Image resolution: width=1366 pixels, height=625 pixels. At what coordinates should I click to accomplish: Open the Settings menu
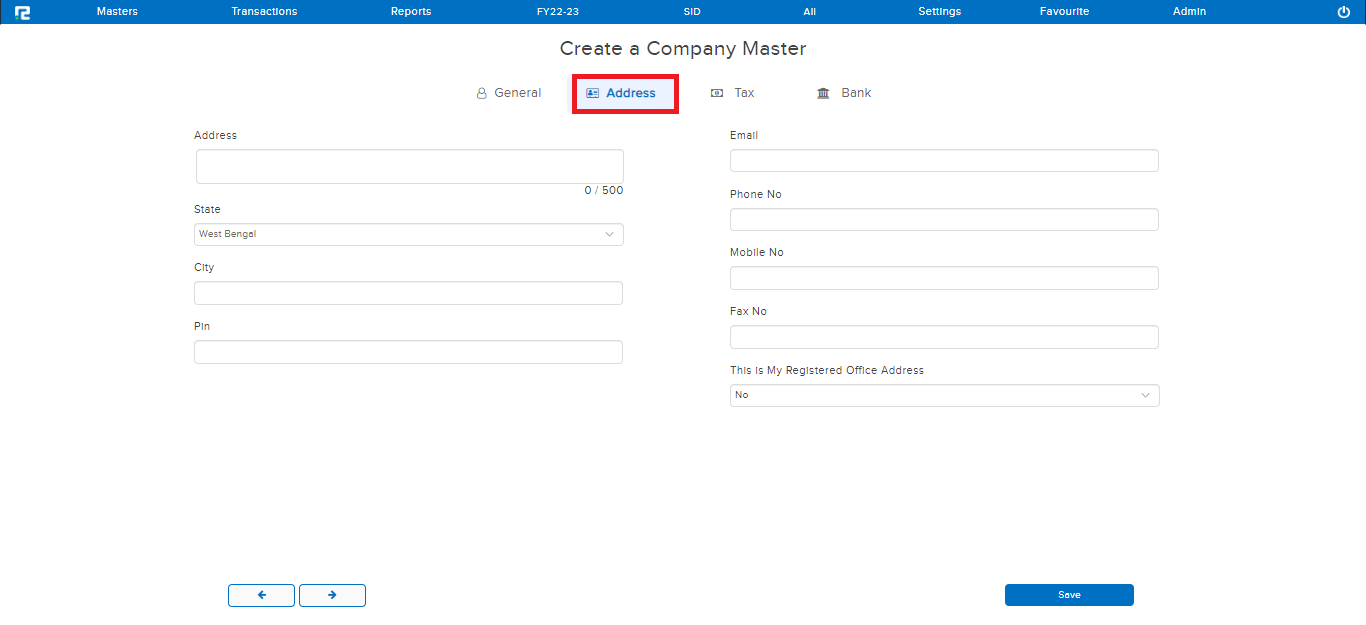(x=939, y=12)
